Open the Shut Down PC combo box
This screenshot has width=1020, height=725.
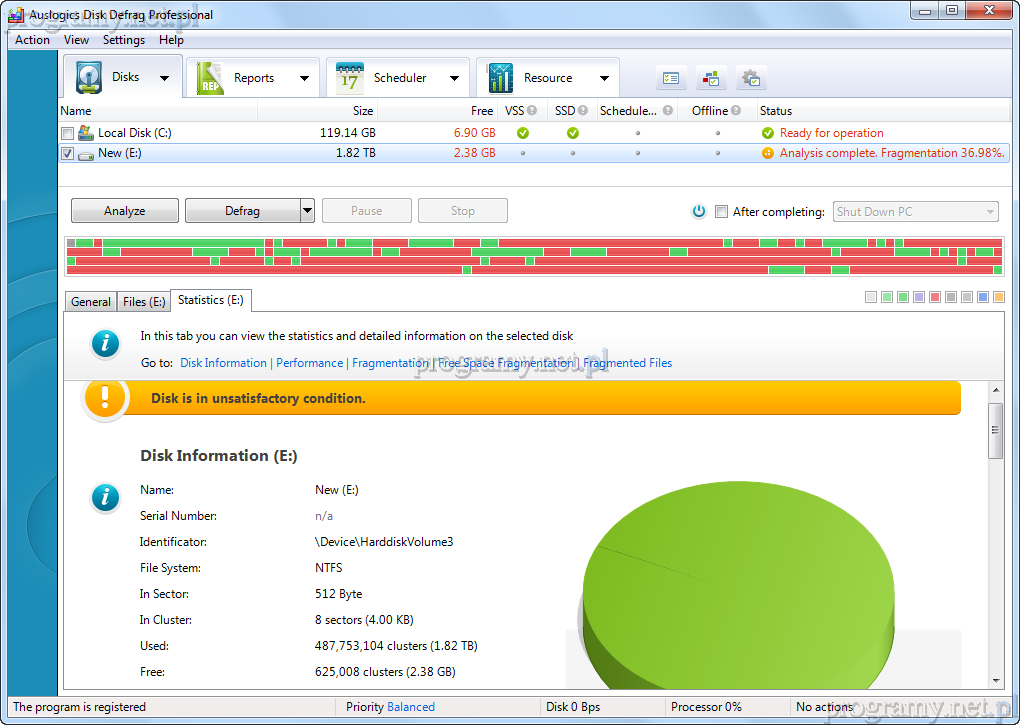[915, 212]
